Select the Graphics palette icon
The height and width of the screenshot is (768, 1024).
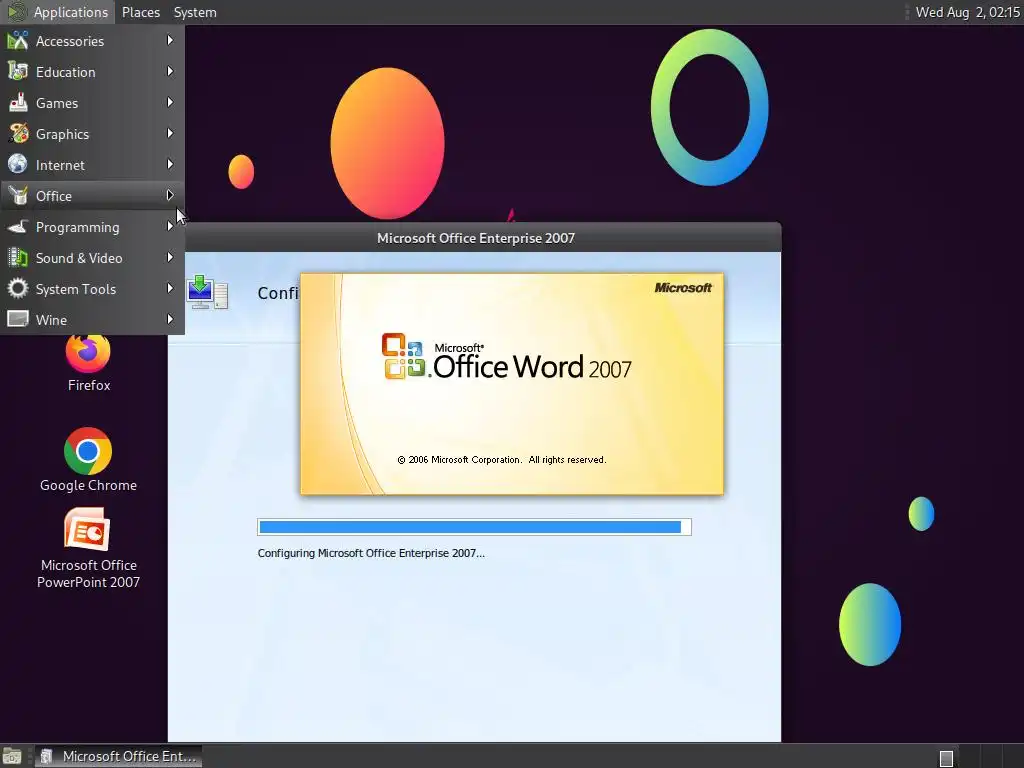point(18,134)
